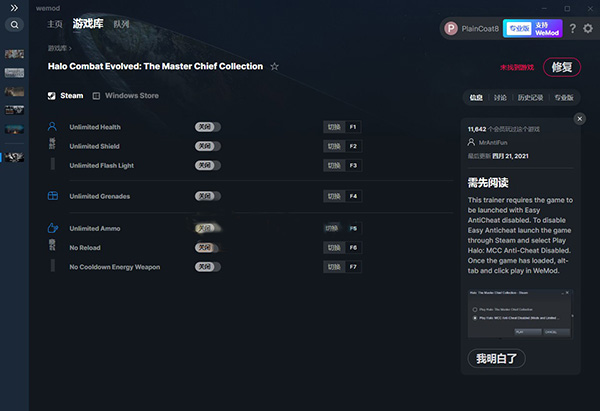Viewport: 600px width, 411px height.
Task: Open the third game thumbnail in the sidebar
Action: pyautogui.click(x=15, y=91)
